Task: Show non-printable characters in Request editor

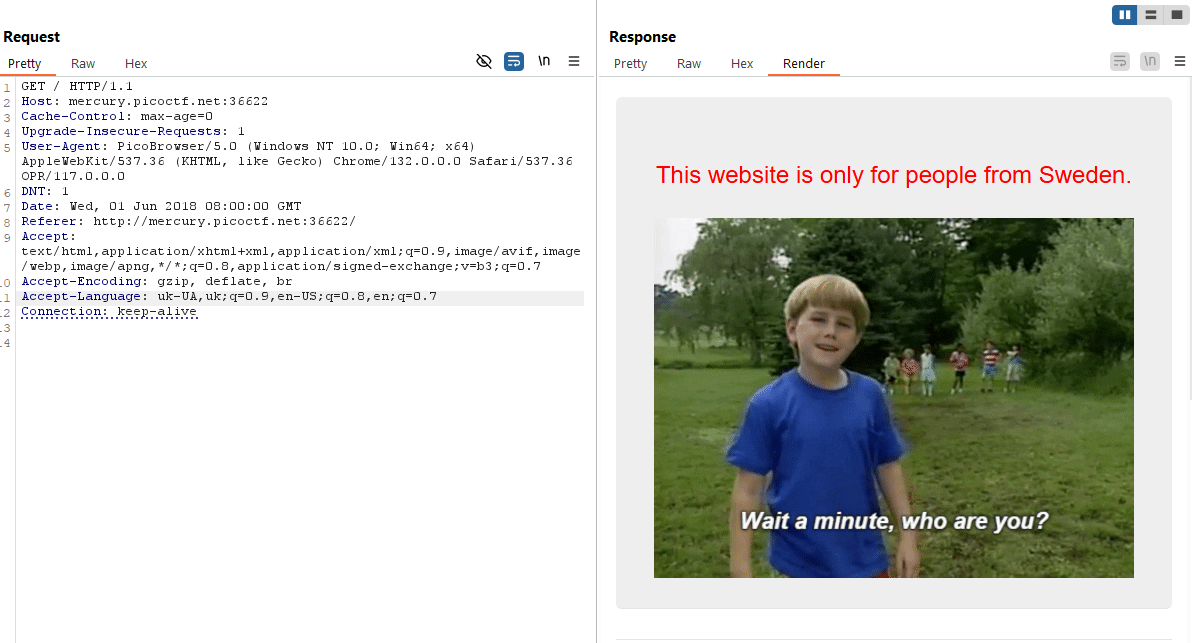Action: pos(544,61)
